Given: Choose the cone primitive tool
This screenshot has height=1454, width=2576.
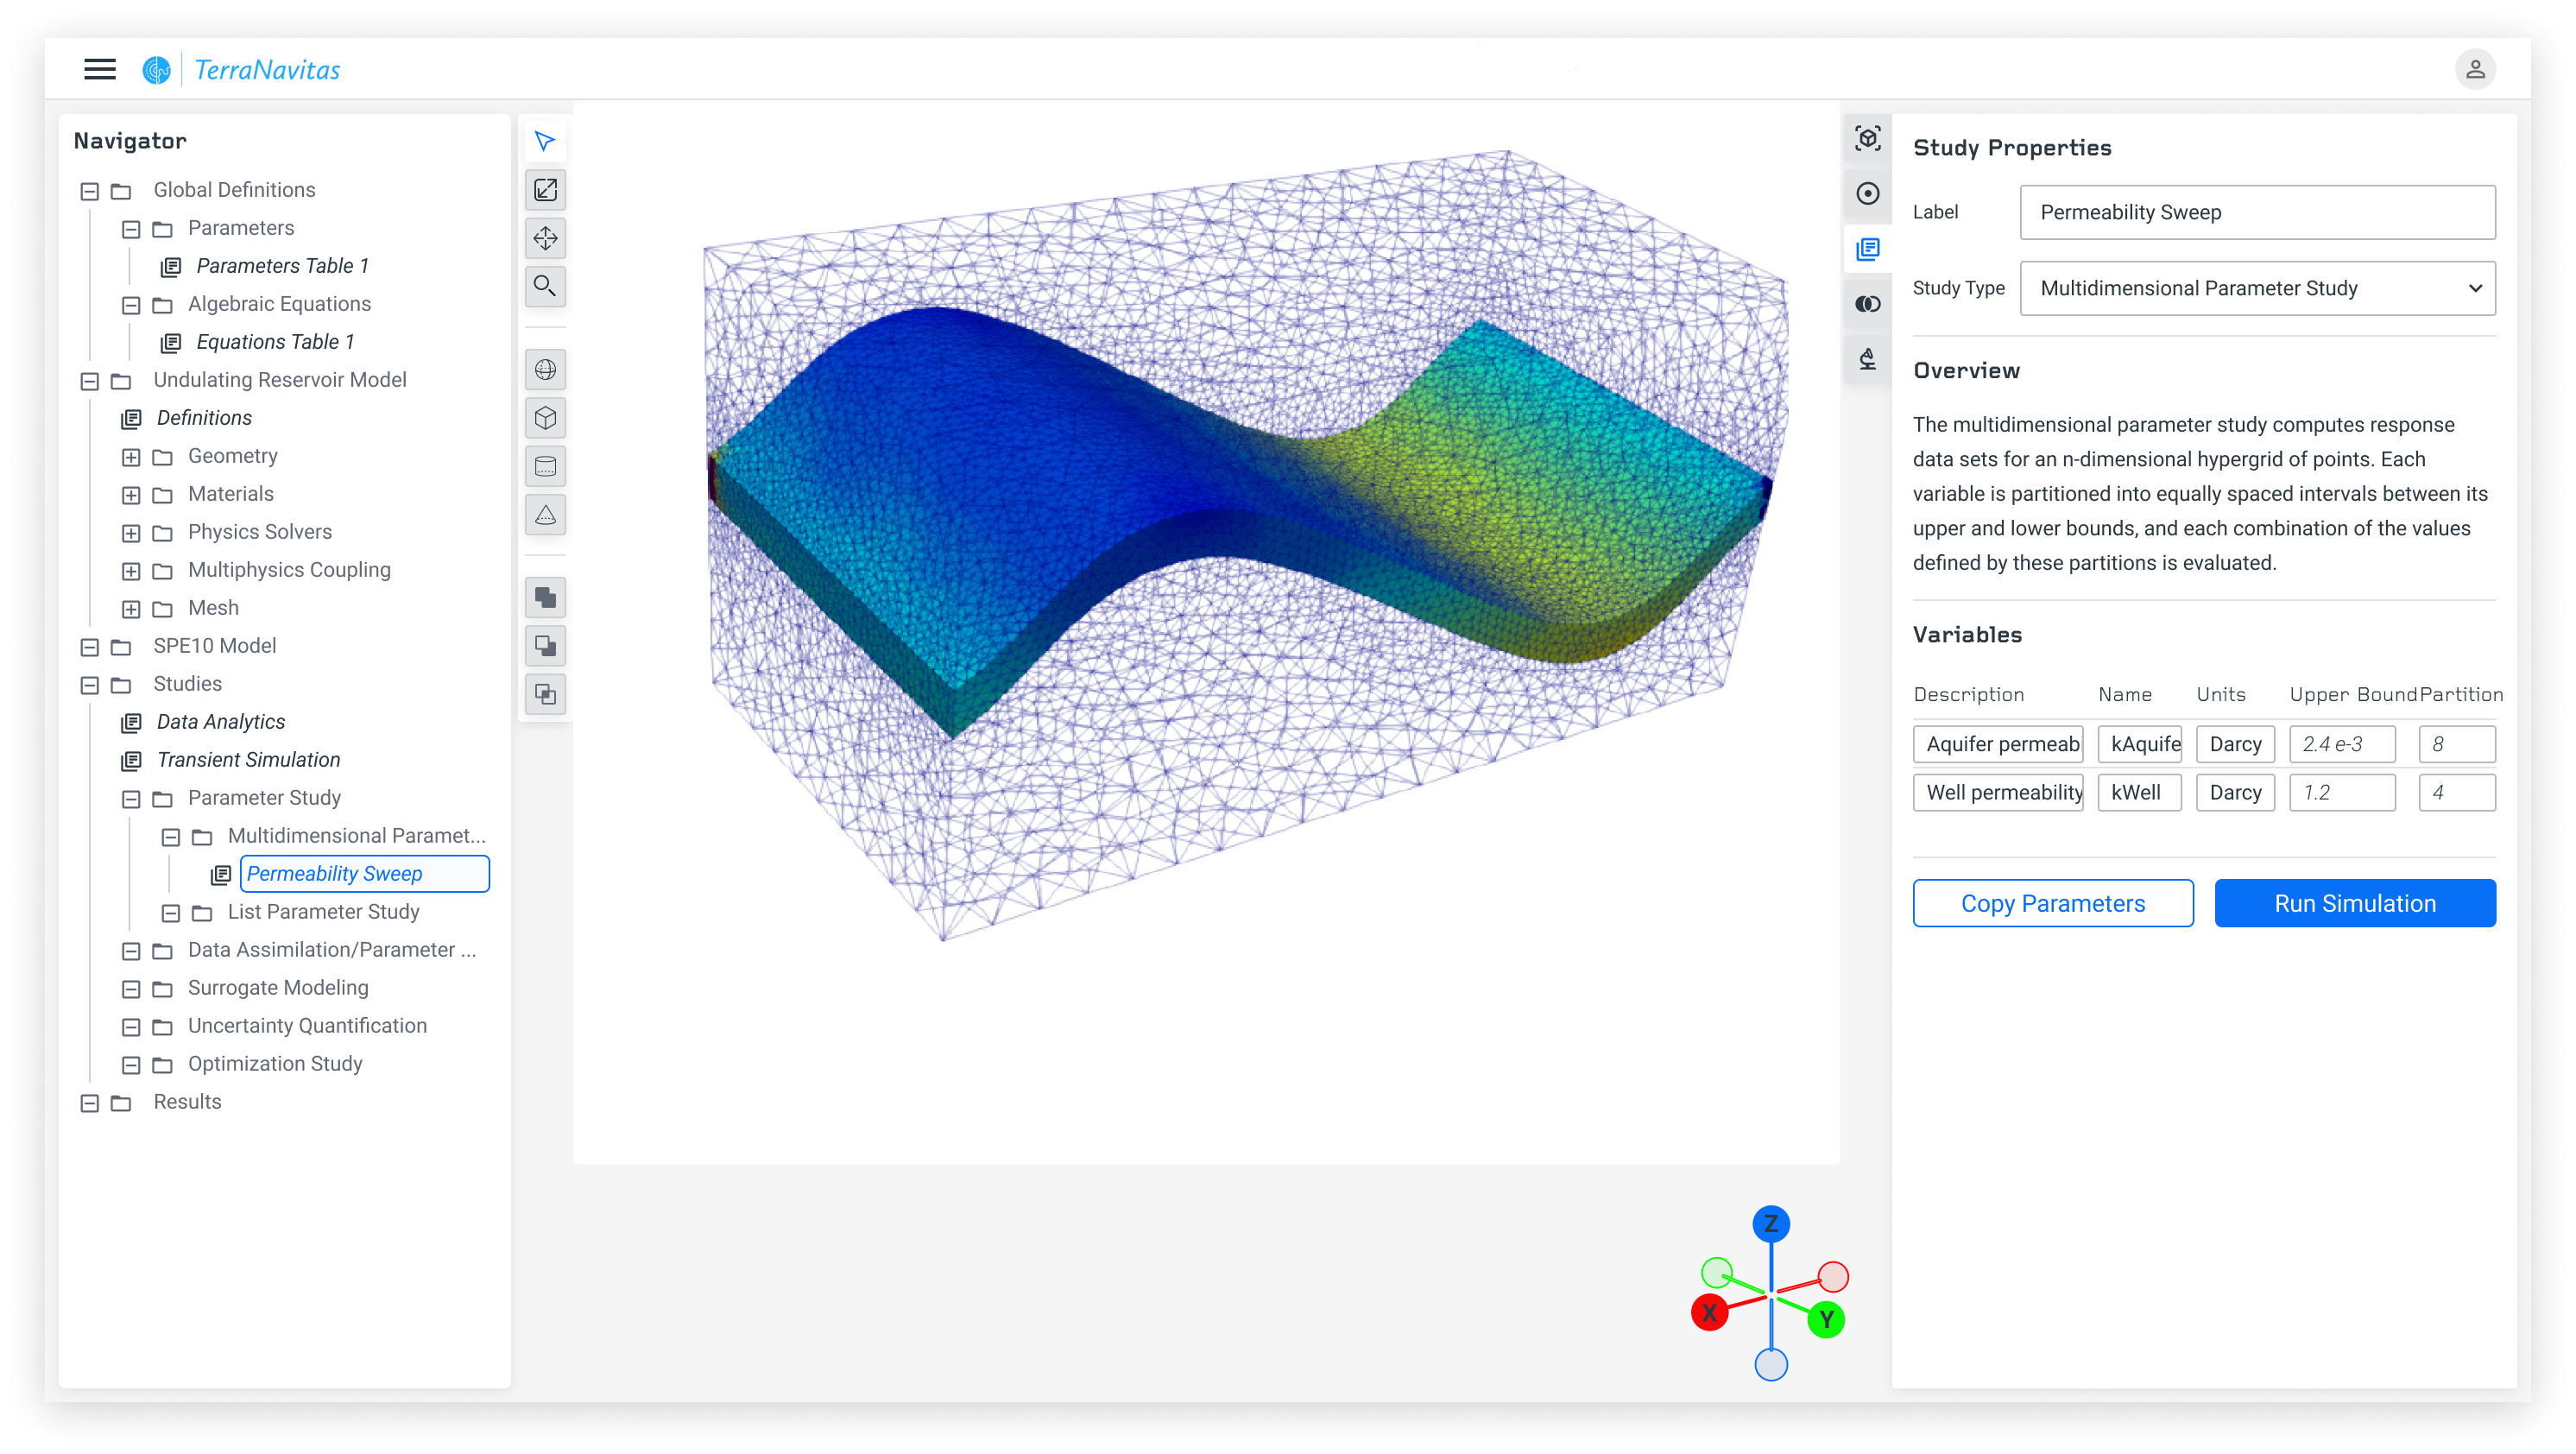Looking at the screenshot, I should point(545,515).
